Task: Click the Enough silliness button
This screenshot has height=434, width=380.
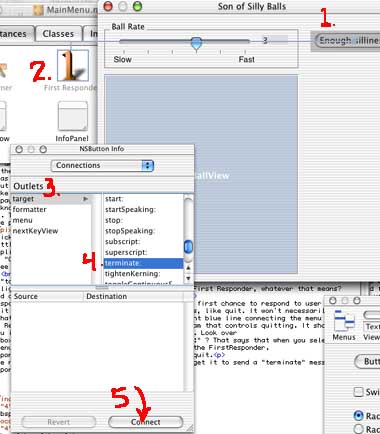Action: [x=347, y=41]
